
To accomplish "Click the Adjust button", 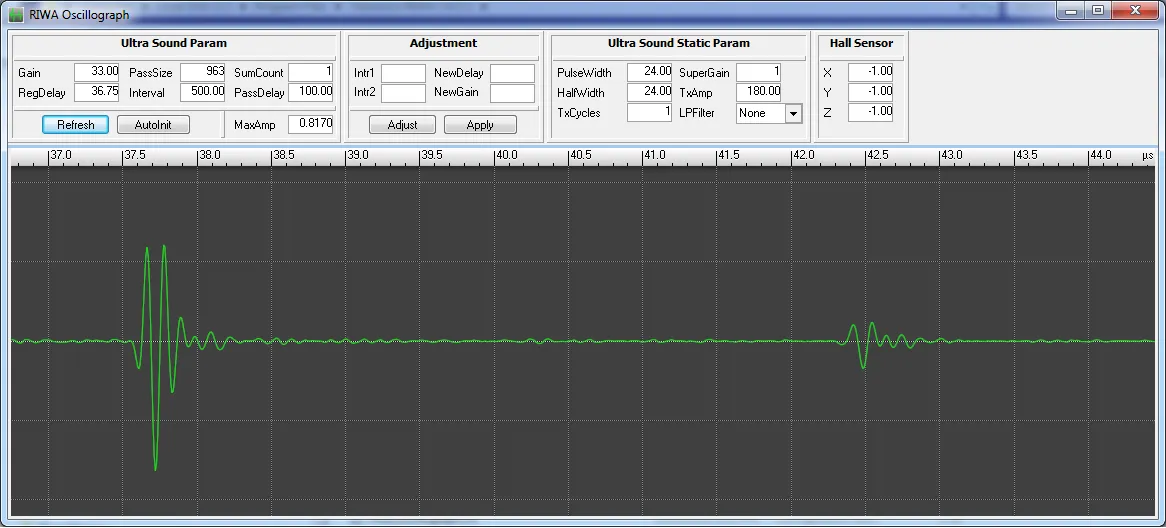I will pos(402,124).
